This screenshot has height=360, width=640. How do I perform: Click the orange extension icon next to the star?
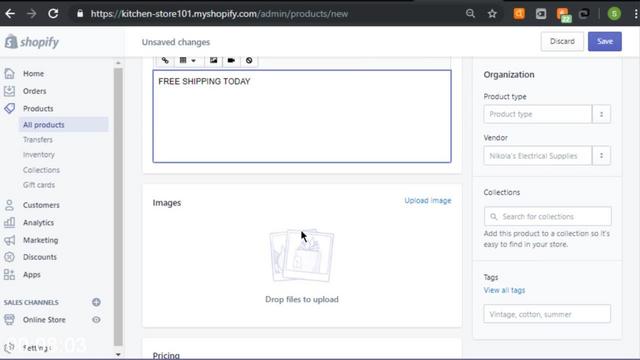(x=519, y=13)
